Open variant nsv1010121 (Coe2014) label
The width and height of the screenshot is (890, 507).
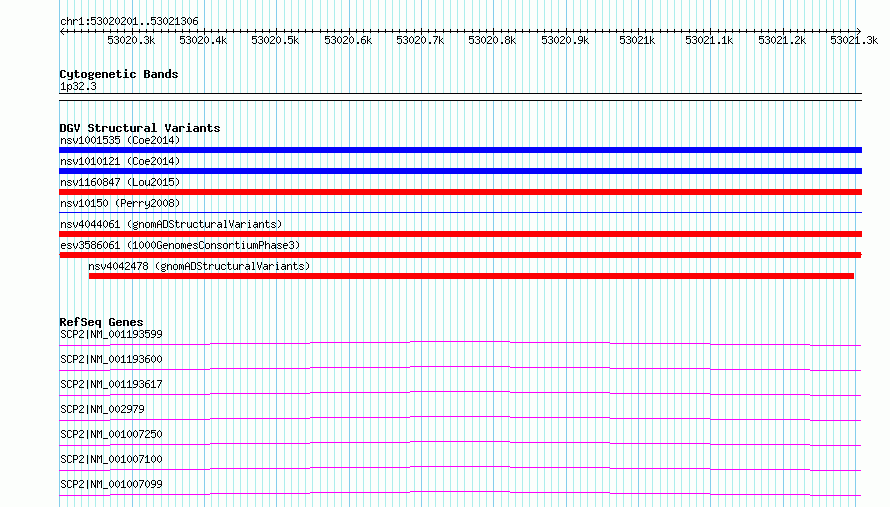pos(120,161)
